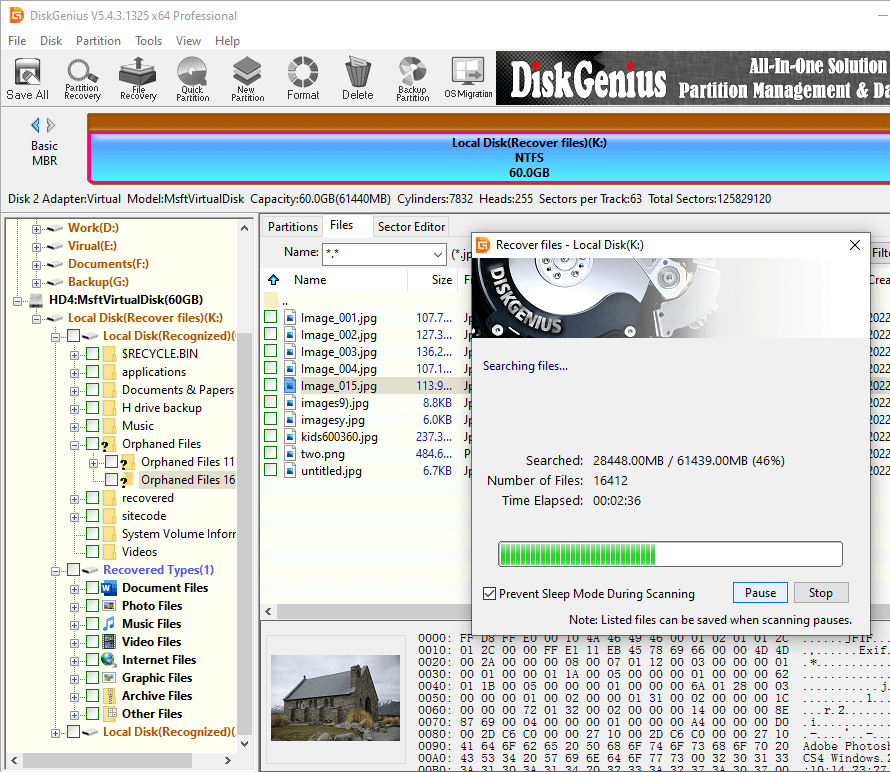Click the scan progress bar

point(670,554)
